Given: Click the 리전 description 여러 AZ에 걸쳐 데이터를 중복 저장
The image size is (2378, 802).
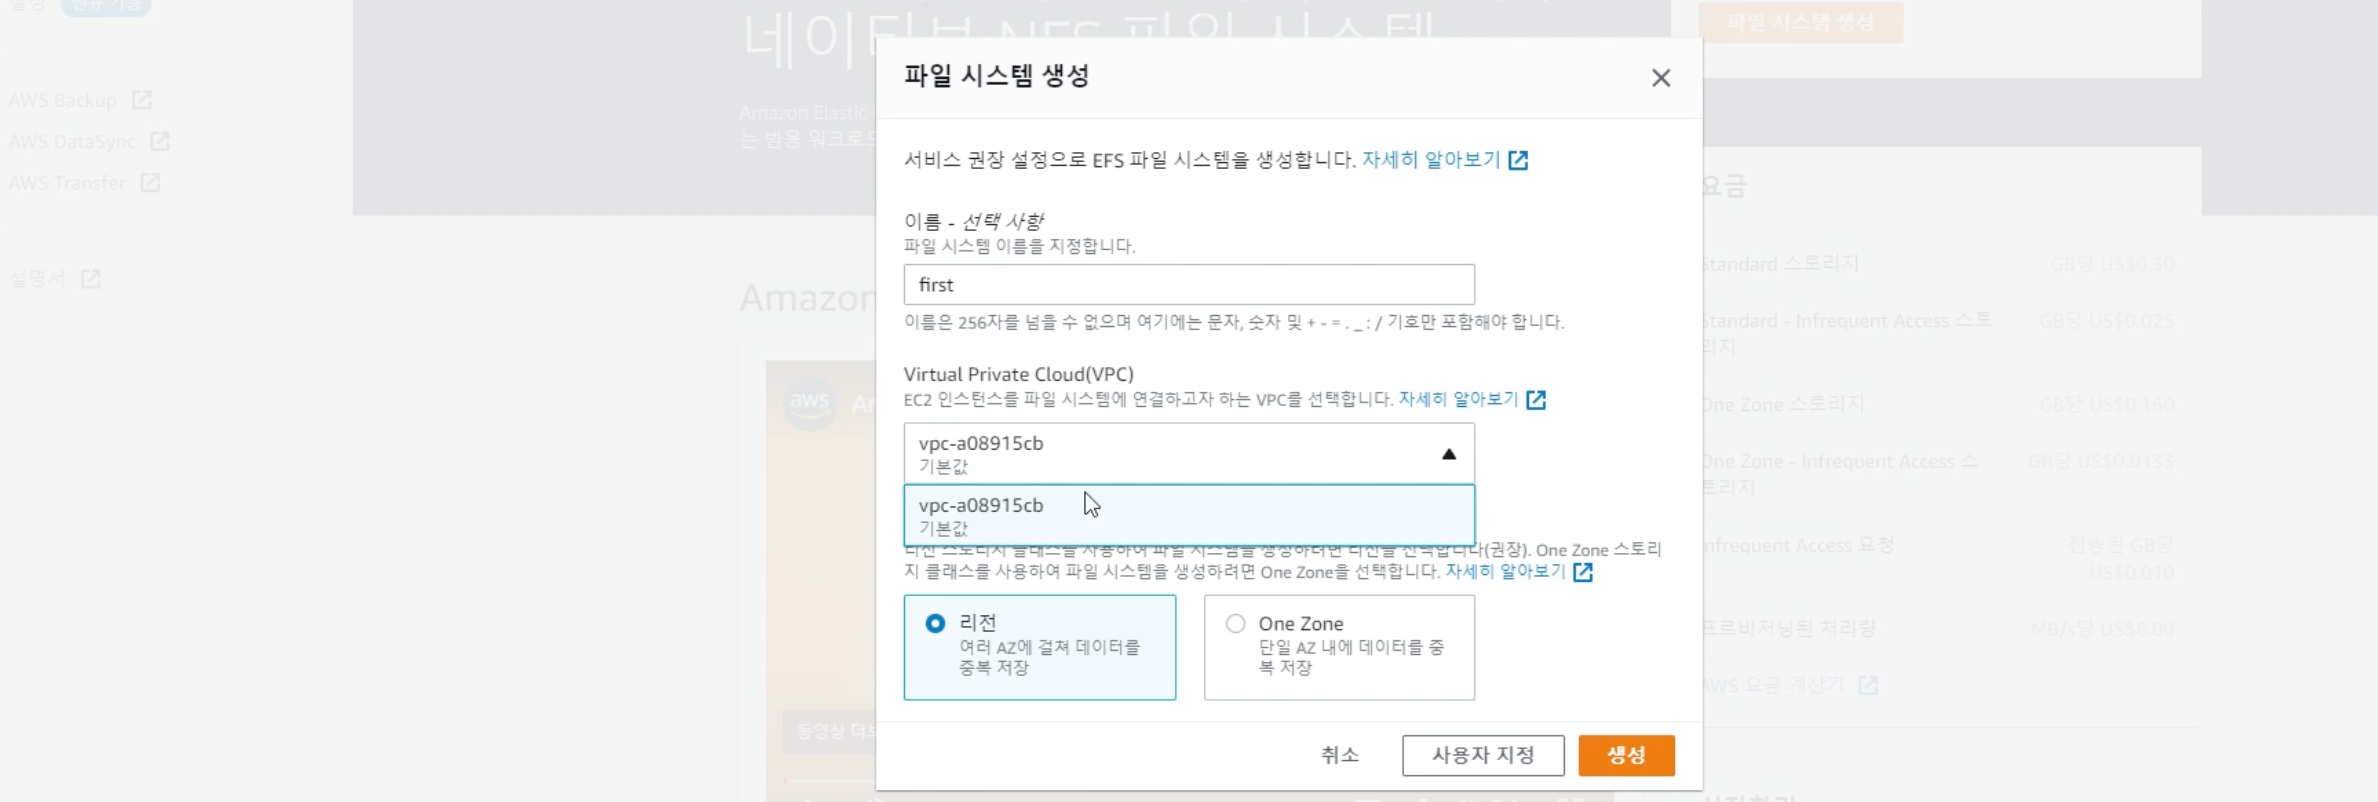Looking at the screenshot, I should point(1049,657).
